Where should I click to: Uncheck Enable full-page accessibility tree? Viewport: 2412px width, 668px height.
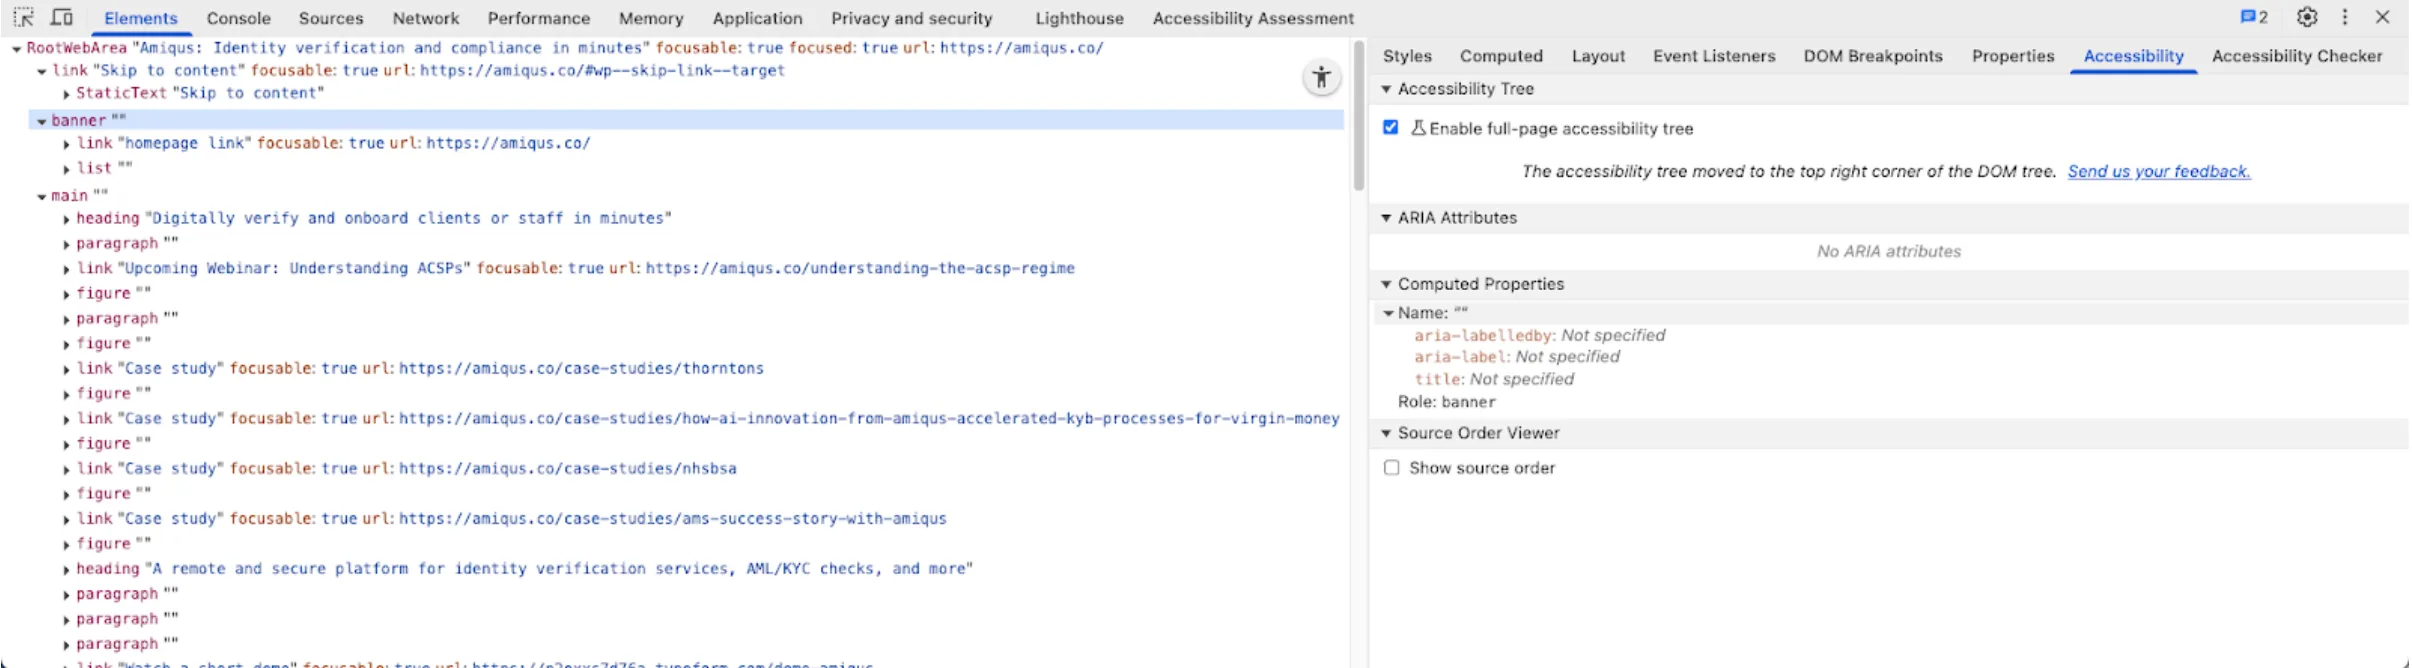click(1391, 128)
